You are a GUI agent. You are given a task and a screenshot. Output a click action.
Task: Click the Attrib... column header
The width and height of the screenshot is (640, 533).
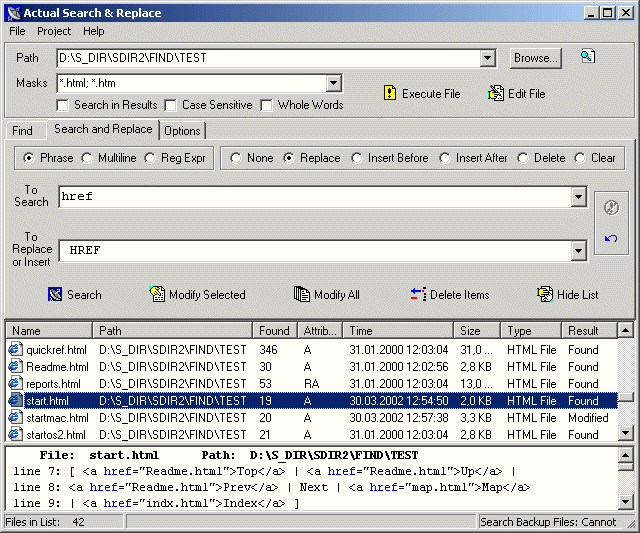(320, 331)
